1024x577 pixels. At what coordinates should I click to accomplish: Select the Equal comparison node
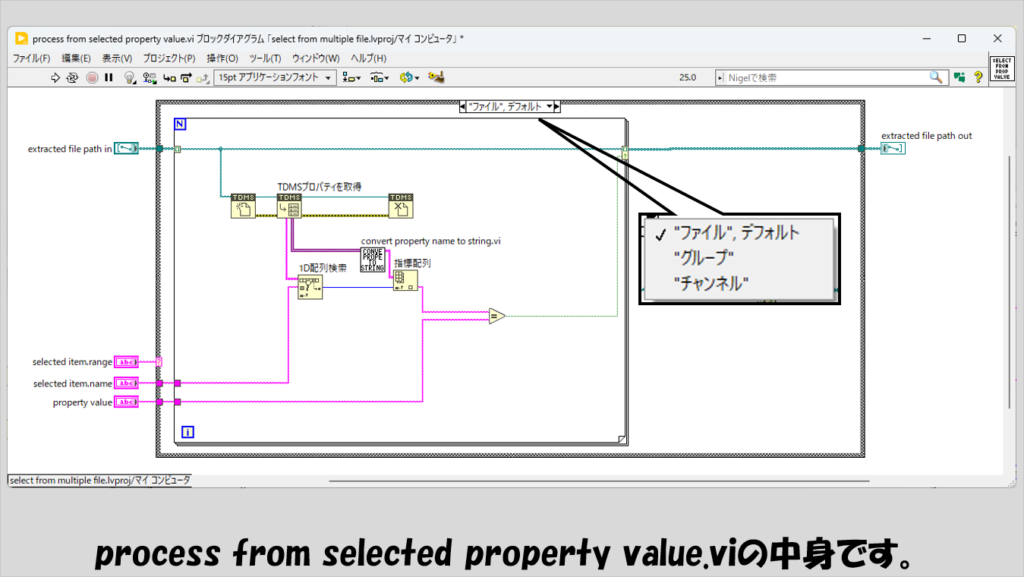496,316
